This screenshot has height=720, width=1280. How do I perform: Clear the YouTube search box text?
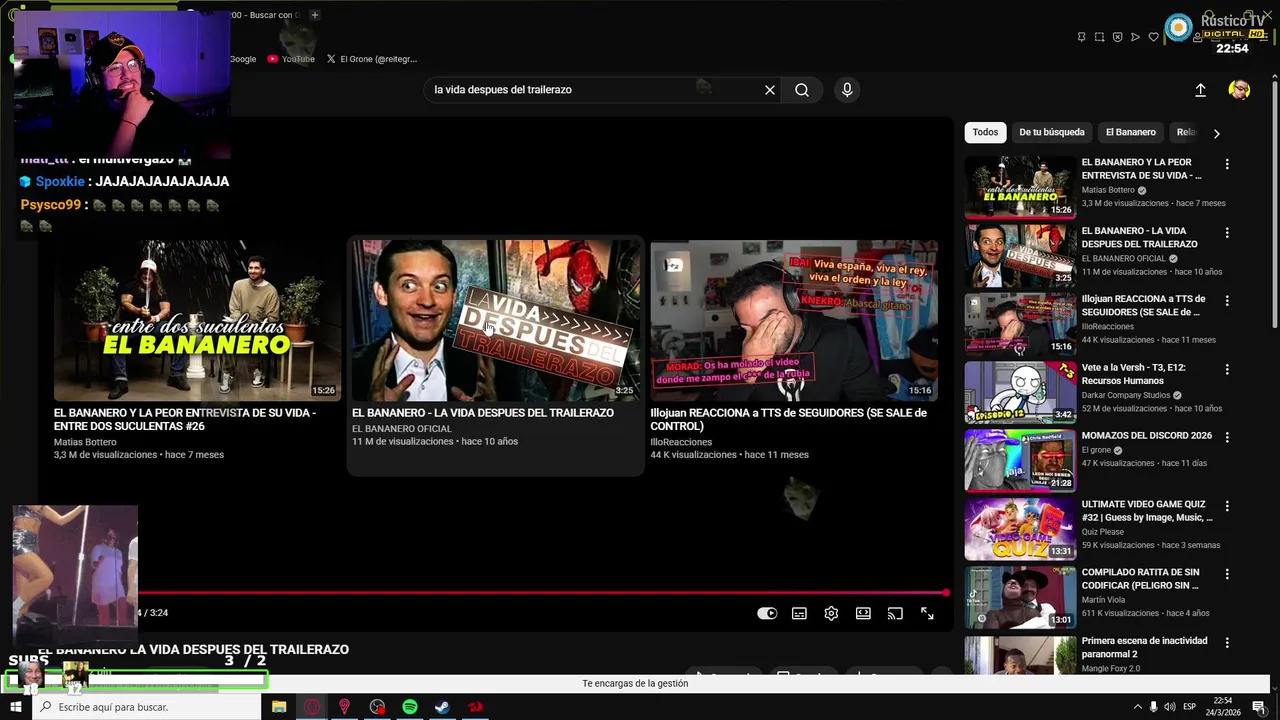[770, 90]
